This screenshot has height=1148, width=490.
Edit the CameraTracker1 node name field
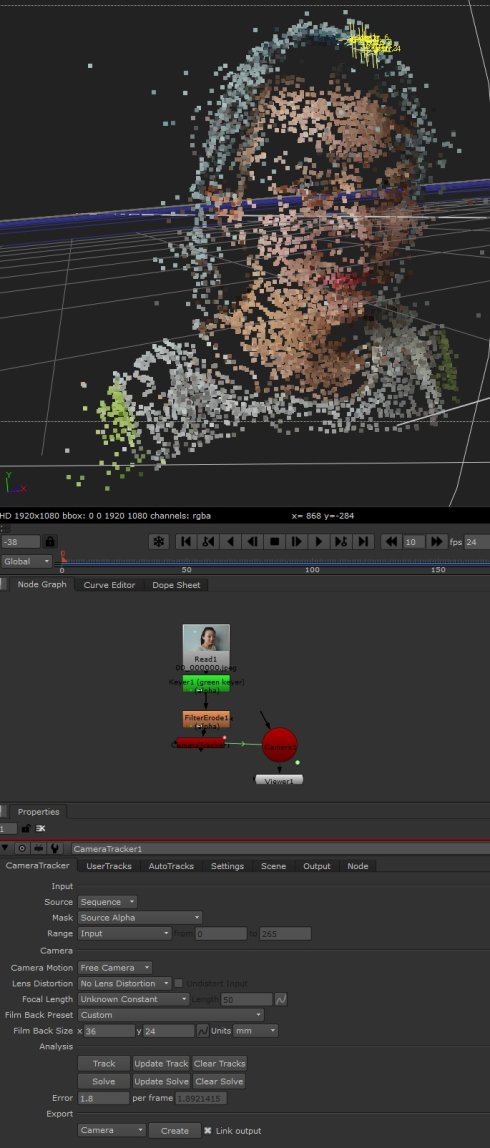tap(280, 849)
